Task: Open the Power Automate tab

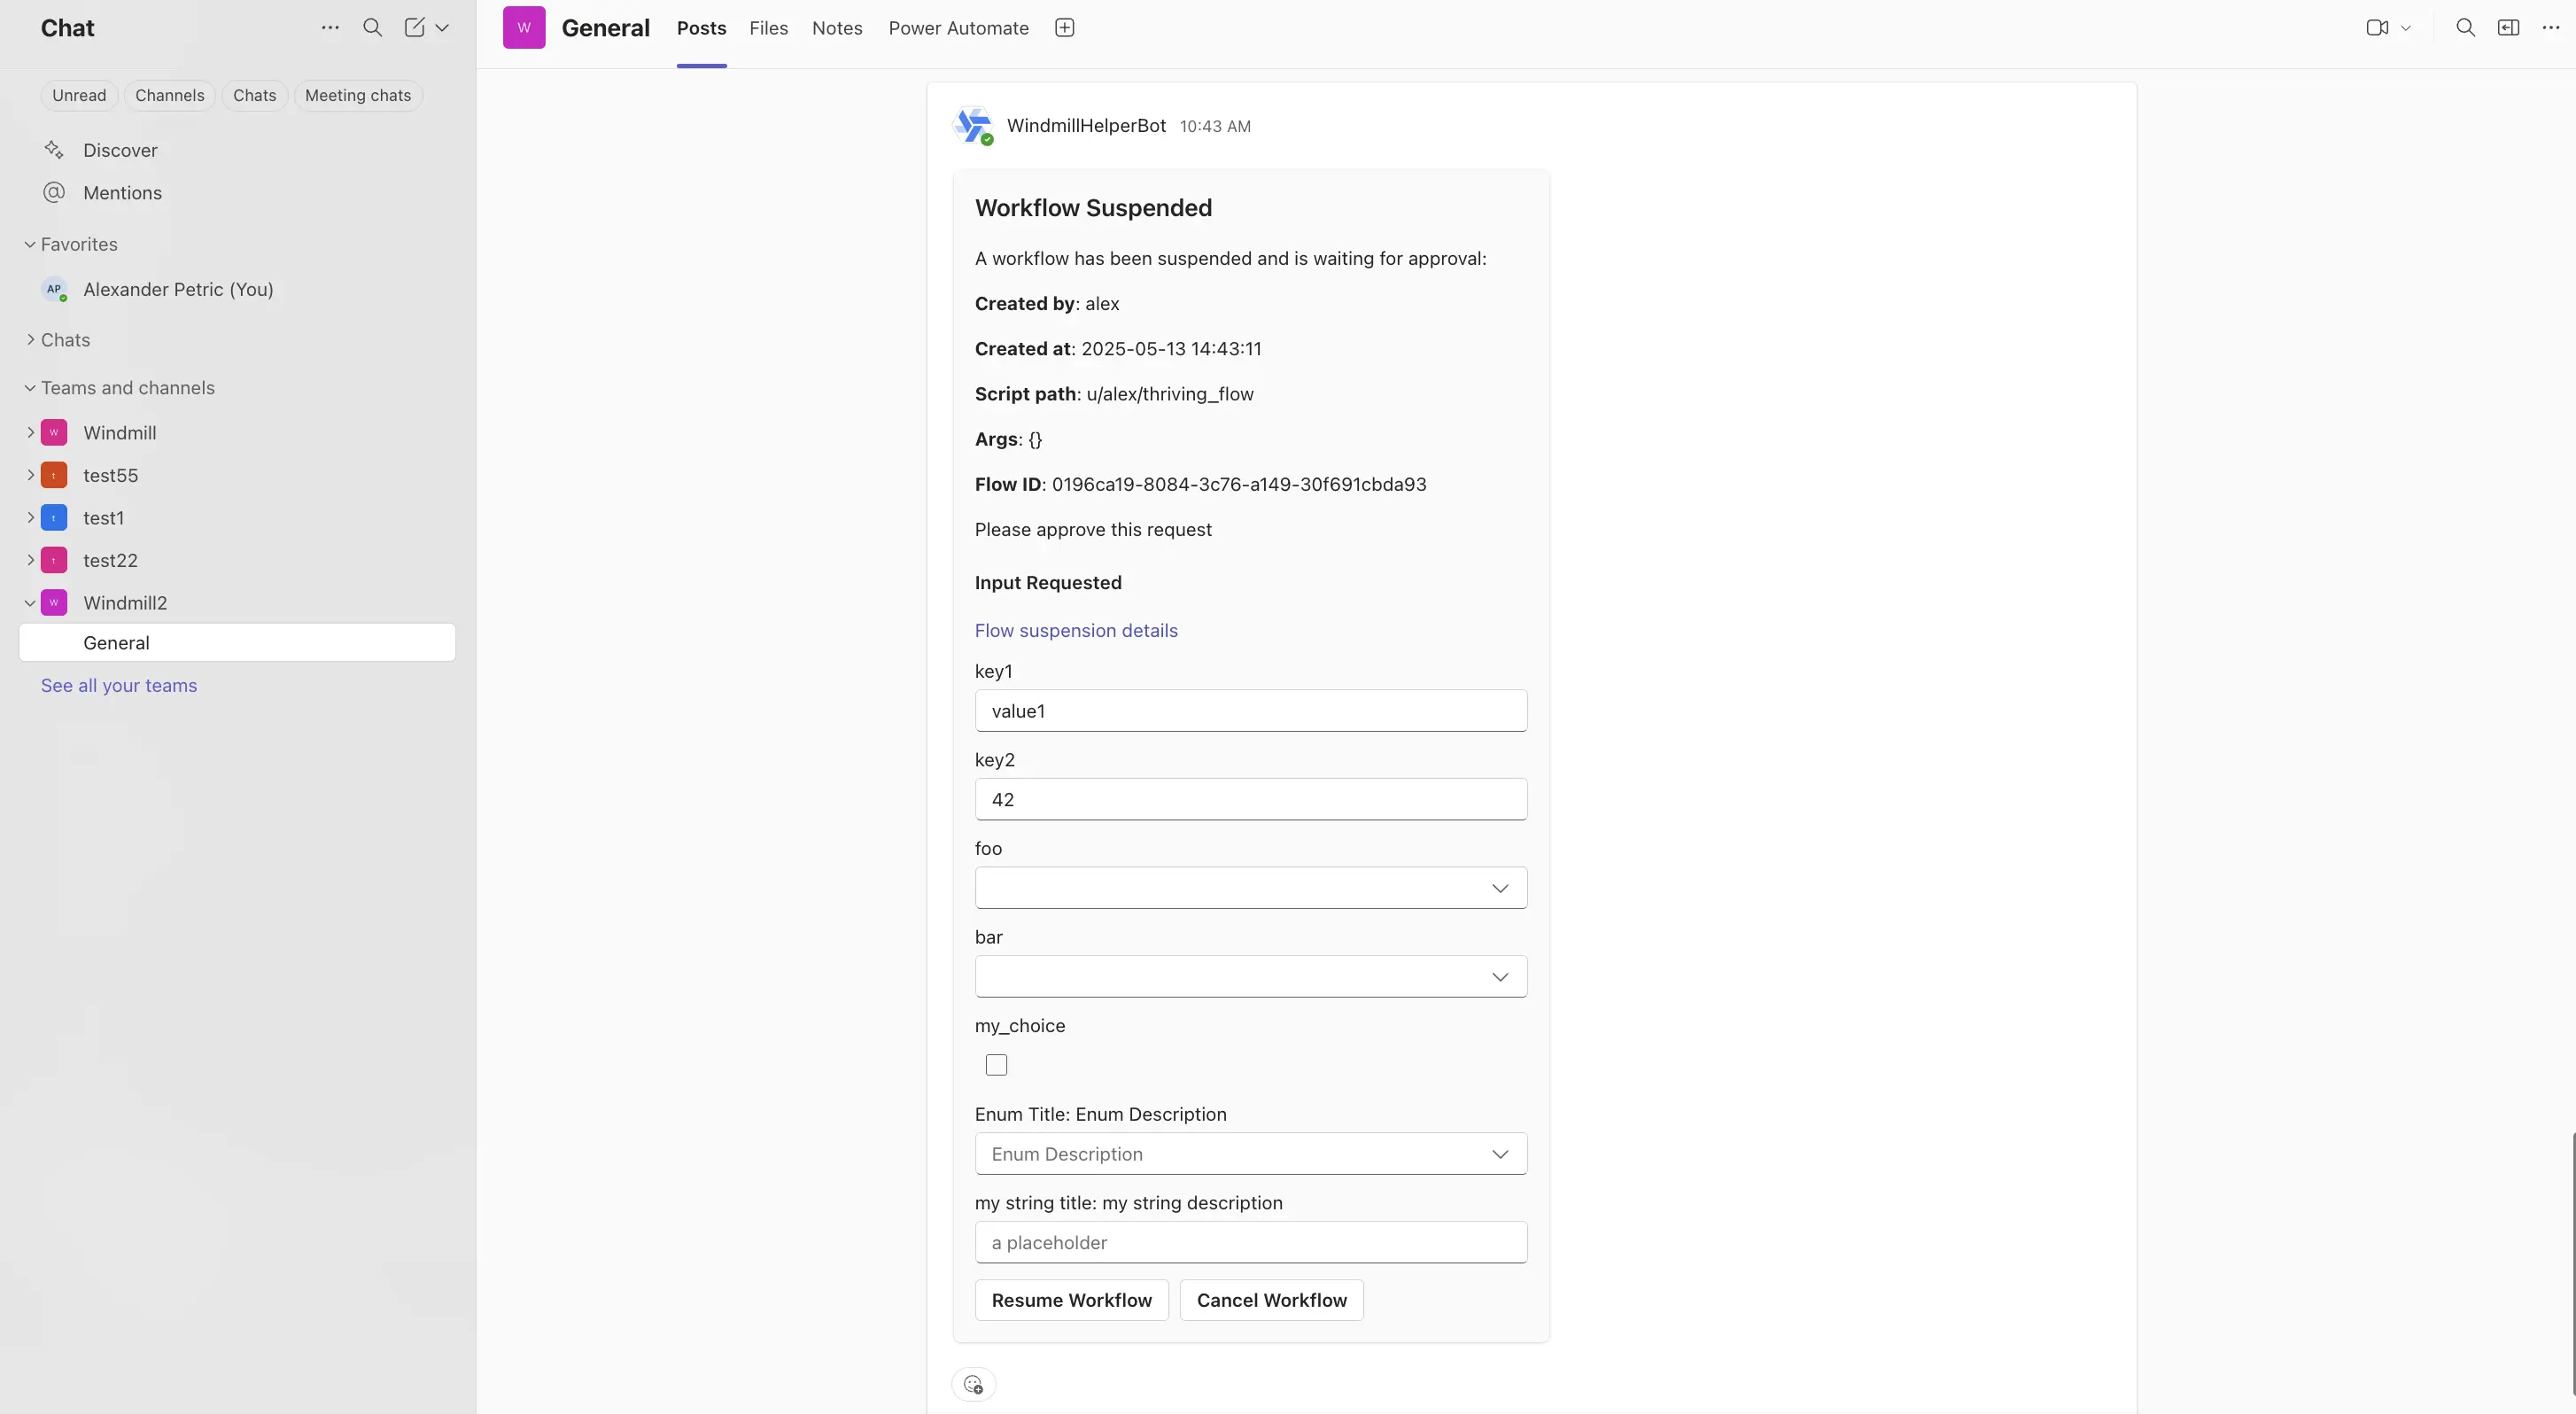Action: (x=958, y=28)
